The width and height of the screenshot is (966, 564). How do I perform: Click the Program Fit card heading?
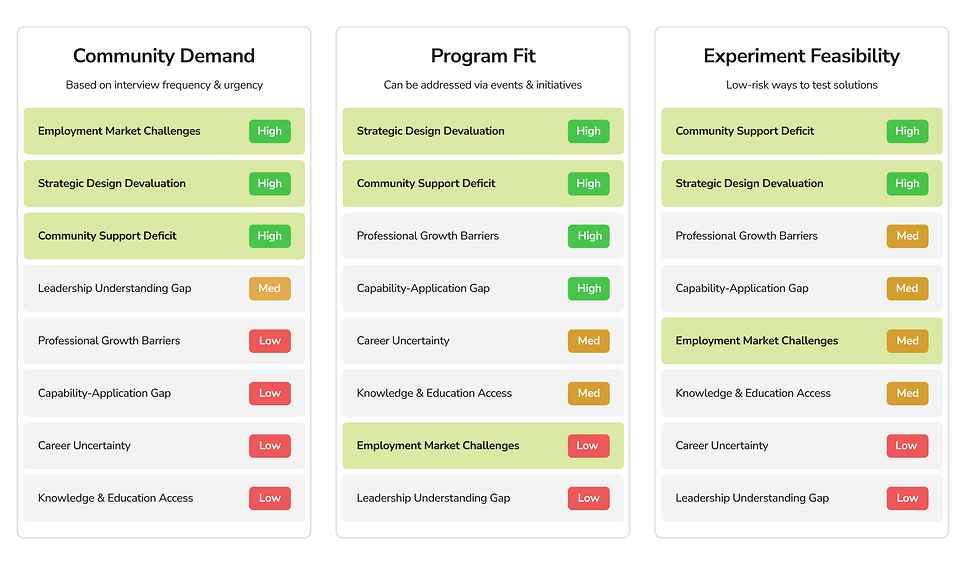pos(483,56)
